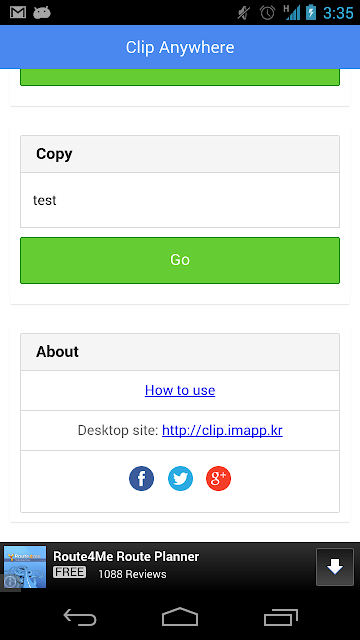
Task: Tap the Gmail notification icon
Action: click(x=18, y=13)
